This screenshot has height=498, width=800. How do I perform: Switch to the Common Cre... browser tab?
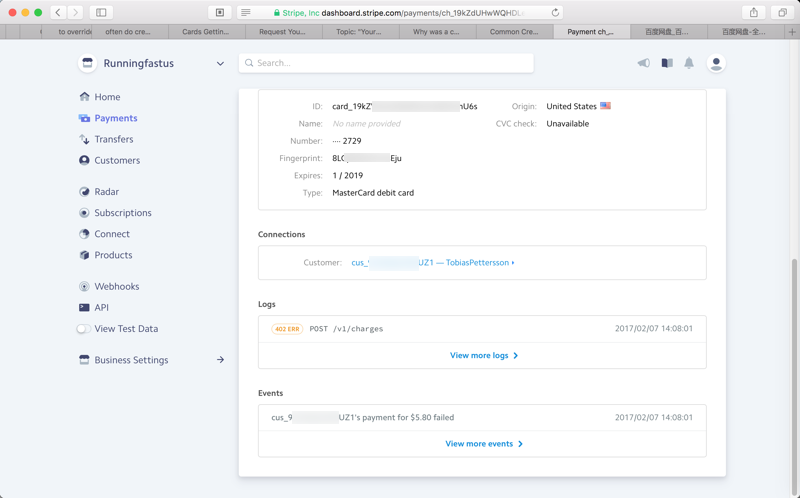click(514, 32)
